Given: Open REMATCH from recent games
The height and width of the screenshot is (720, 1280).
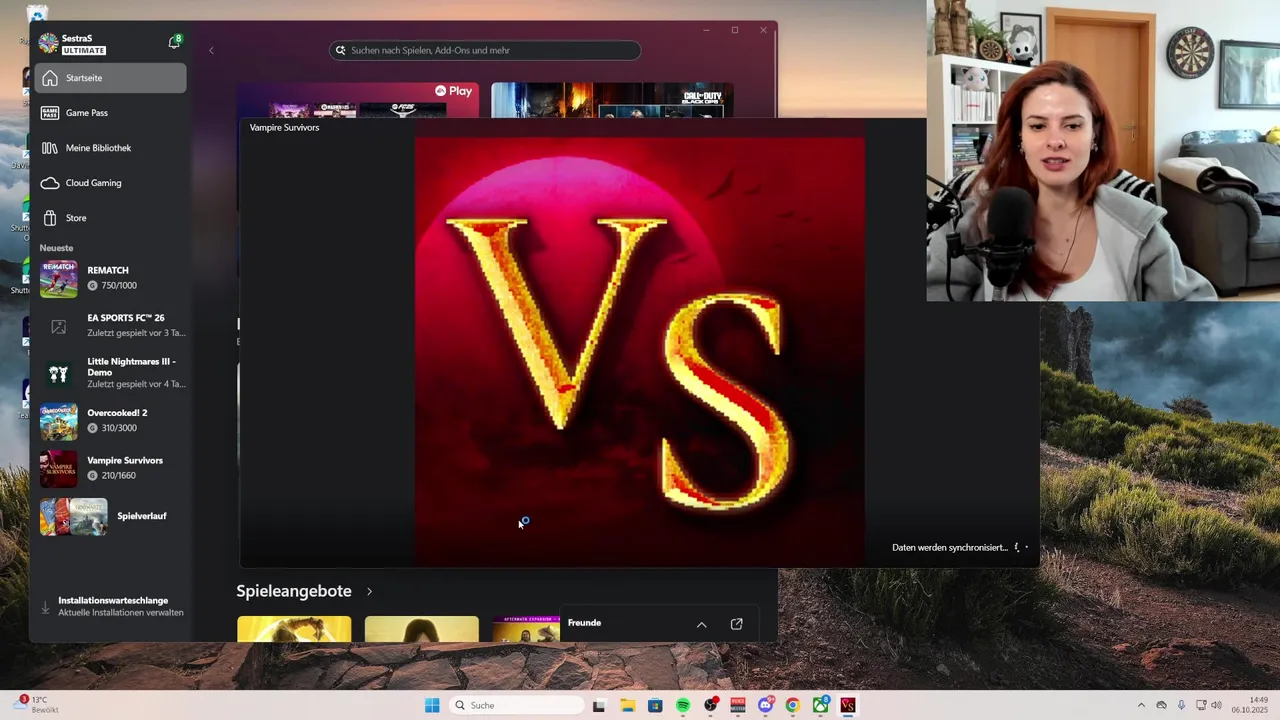Looking at the screenshot, I should pyautogui.click(x=112, y=278).
